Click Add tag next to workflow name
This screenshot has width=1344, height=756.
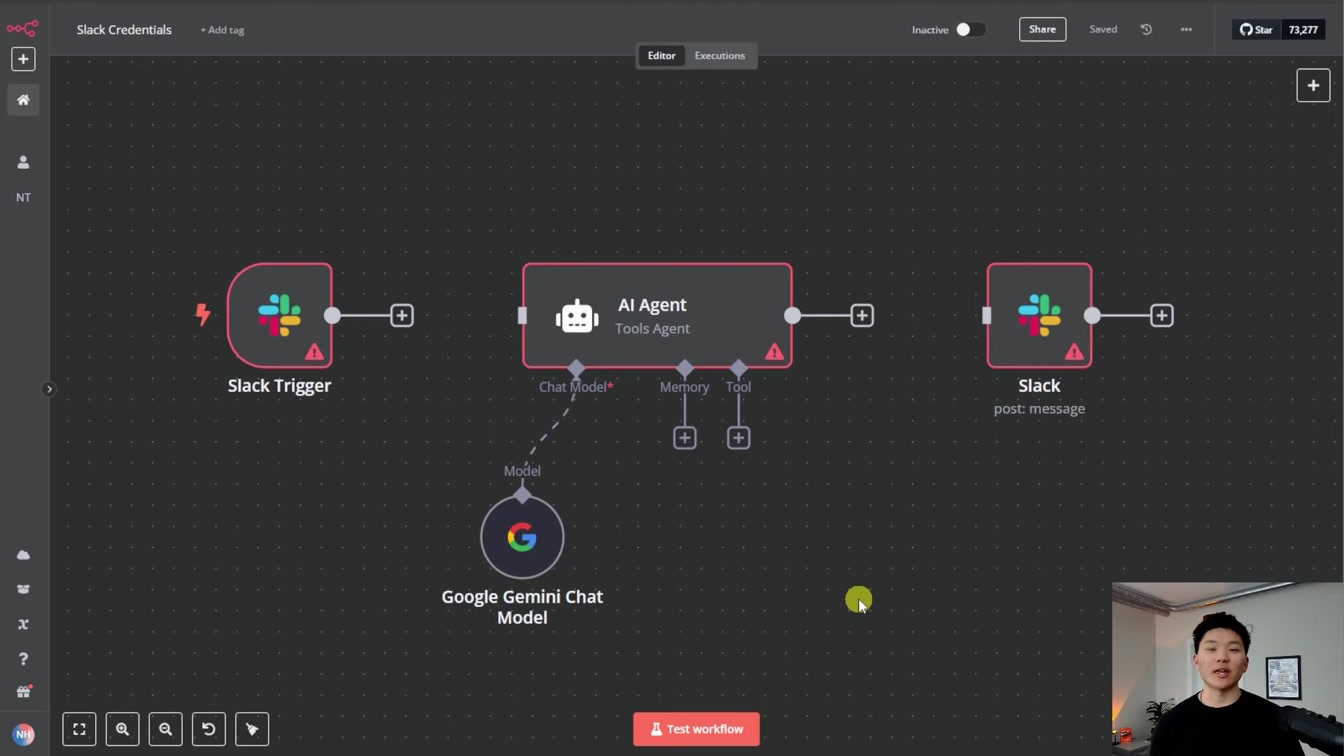(222, 30)
